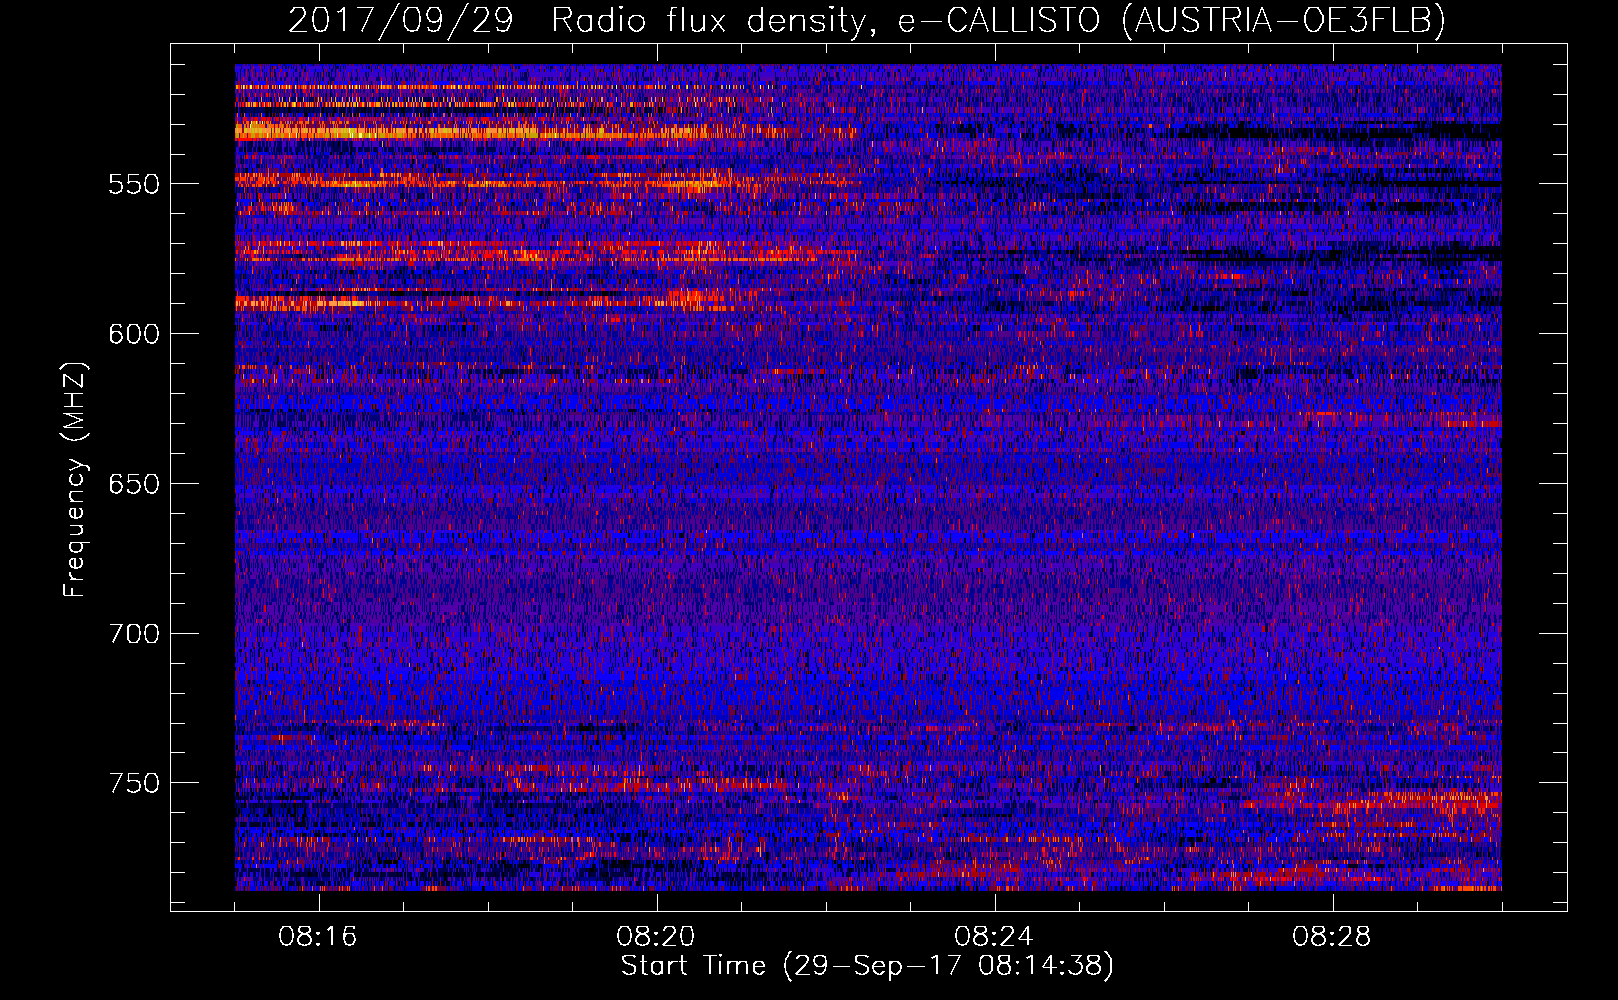Click the 08:28 time tick label
1618x1000 pixels.
tap(1332, 937)
